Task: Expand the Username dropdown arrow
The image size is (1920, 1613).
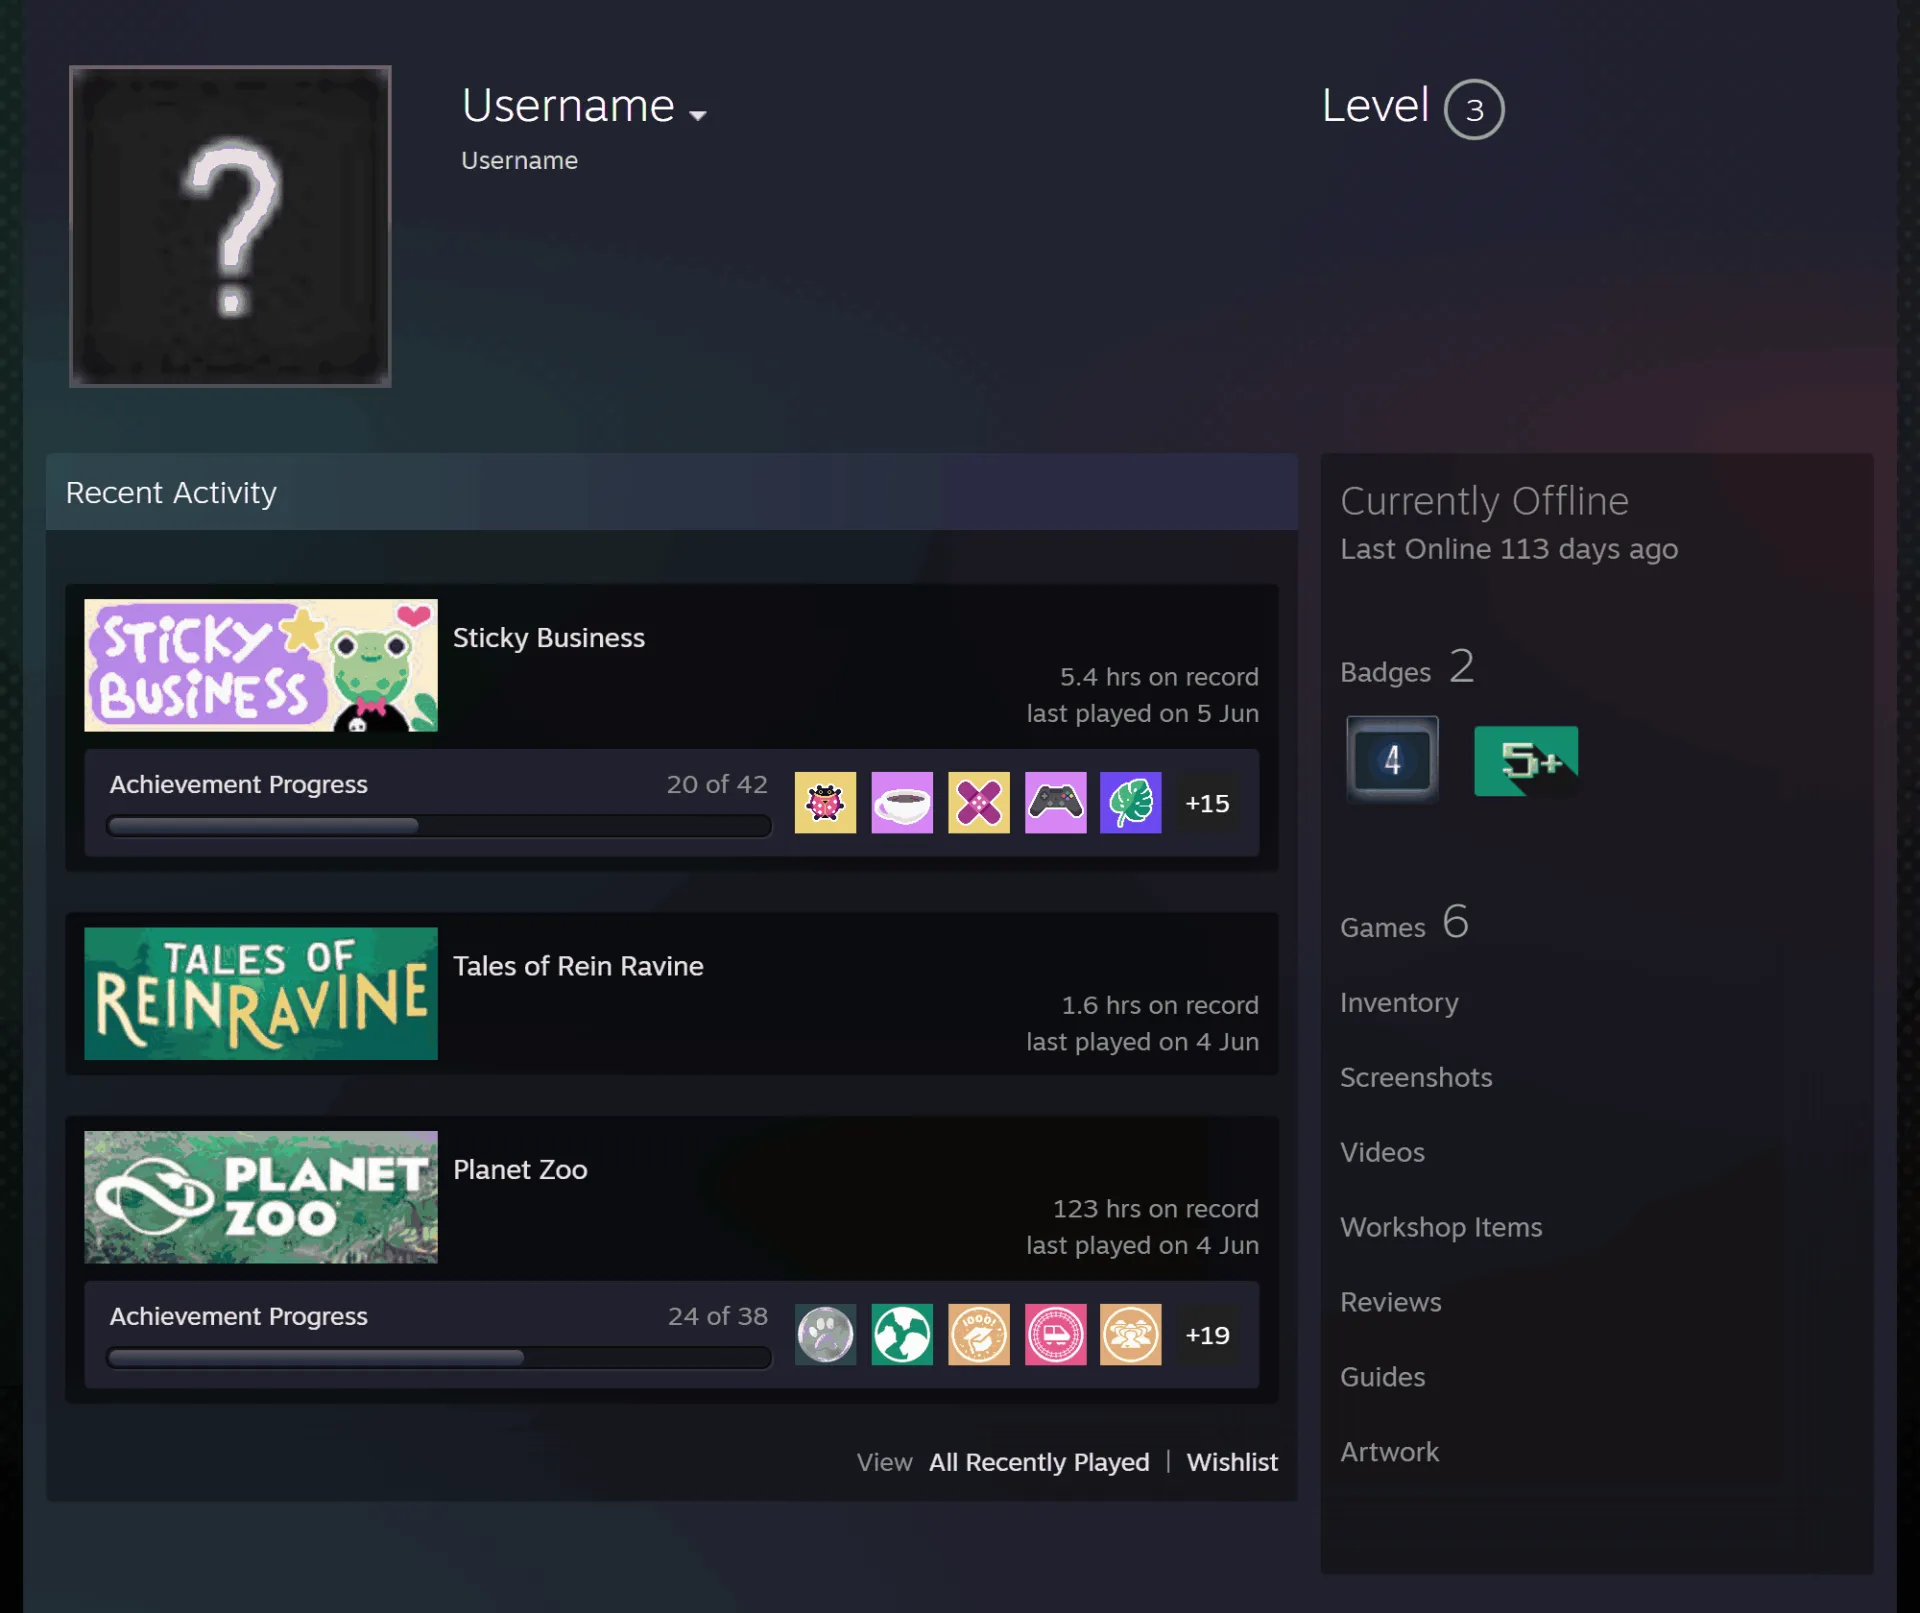Action: point(698,115)
